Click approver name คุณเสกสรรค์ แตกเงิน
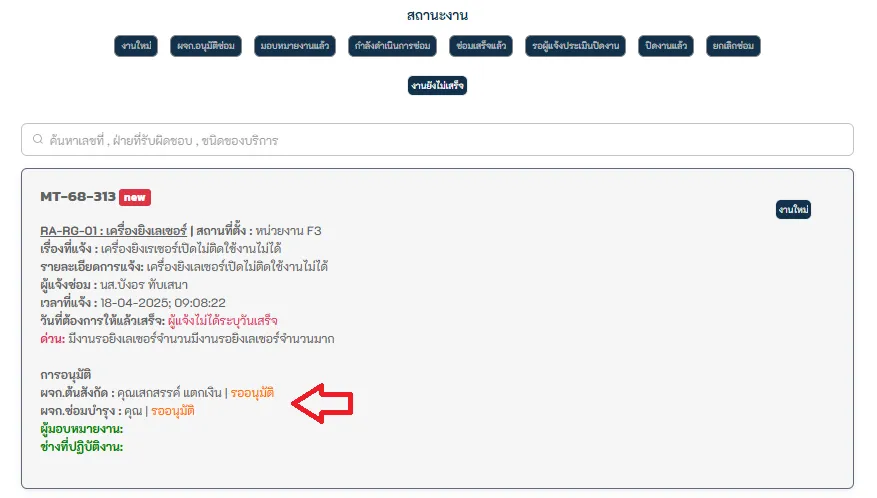Viewport: 877px width, 498px height. pos(169,393)
